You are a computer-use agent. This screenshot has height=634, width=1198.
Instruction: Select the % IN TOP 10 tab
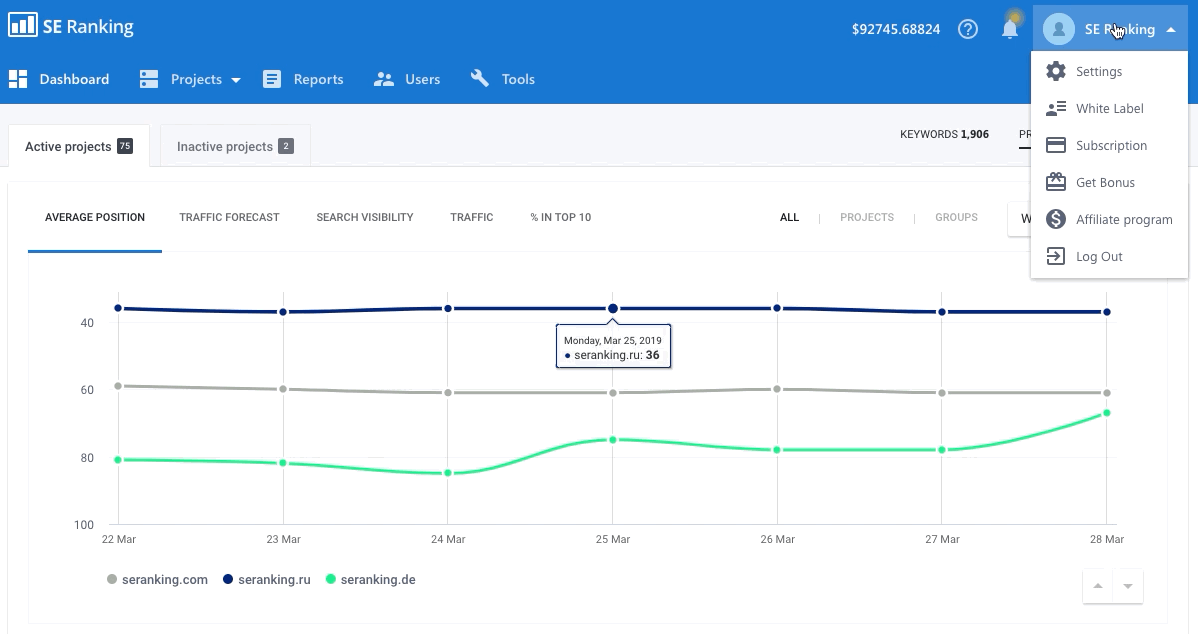click(x=561, y=218)
